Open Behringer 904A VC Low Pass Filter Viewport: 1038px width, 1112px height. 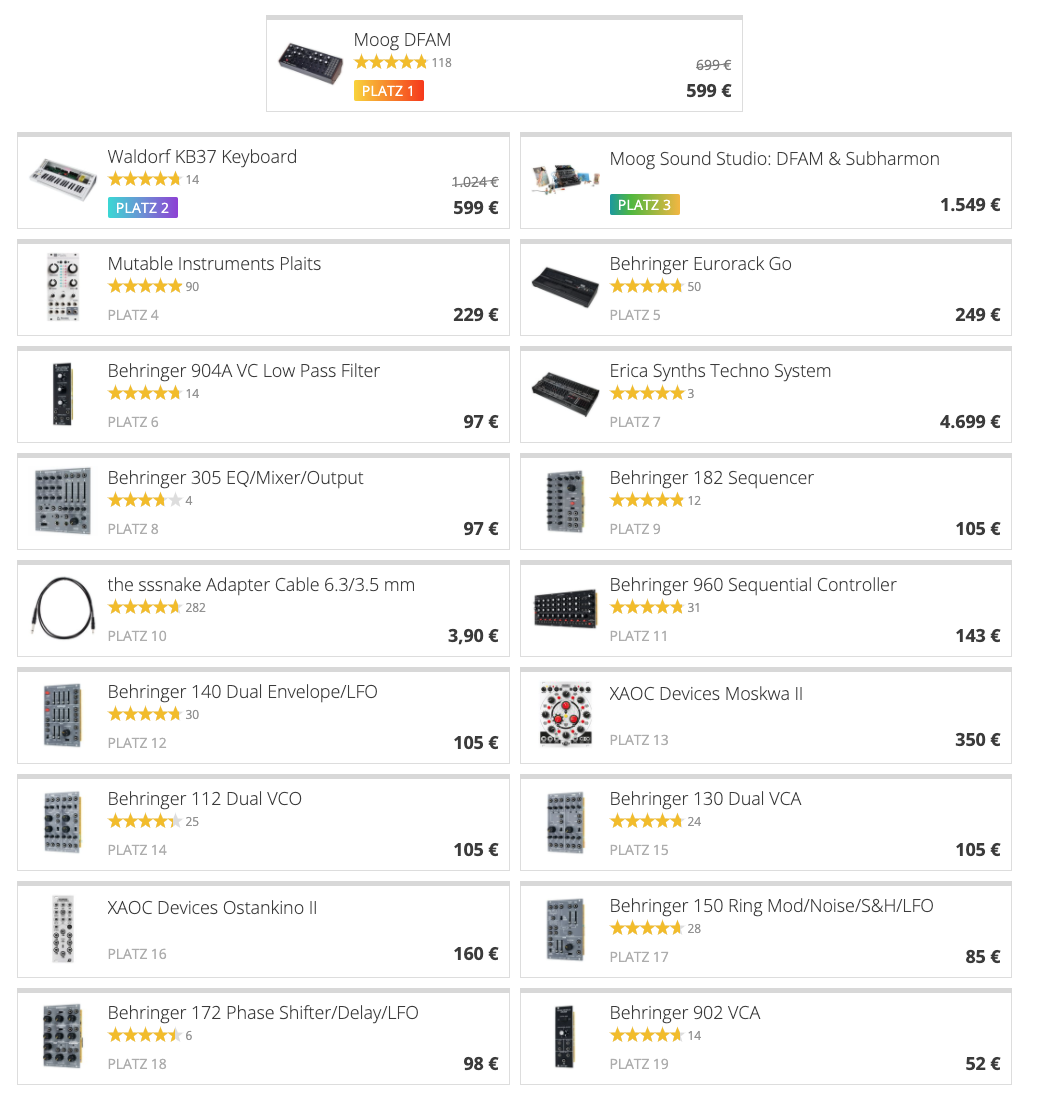coord(244,371)
